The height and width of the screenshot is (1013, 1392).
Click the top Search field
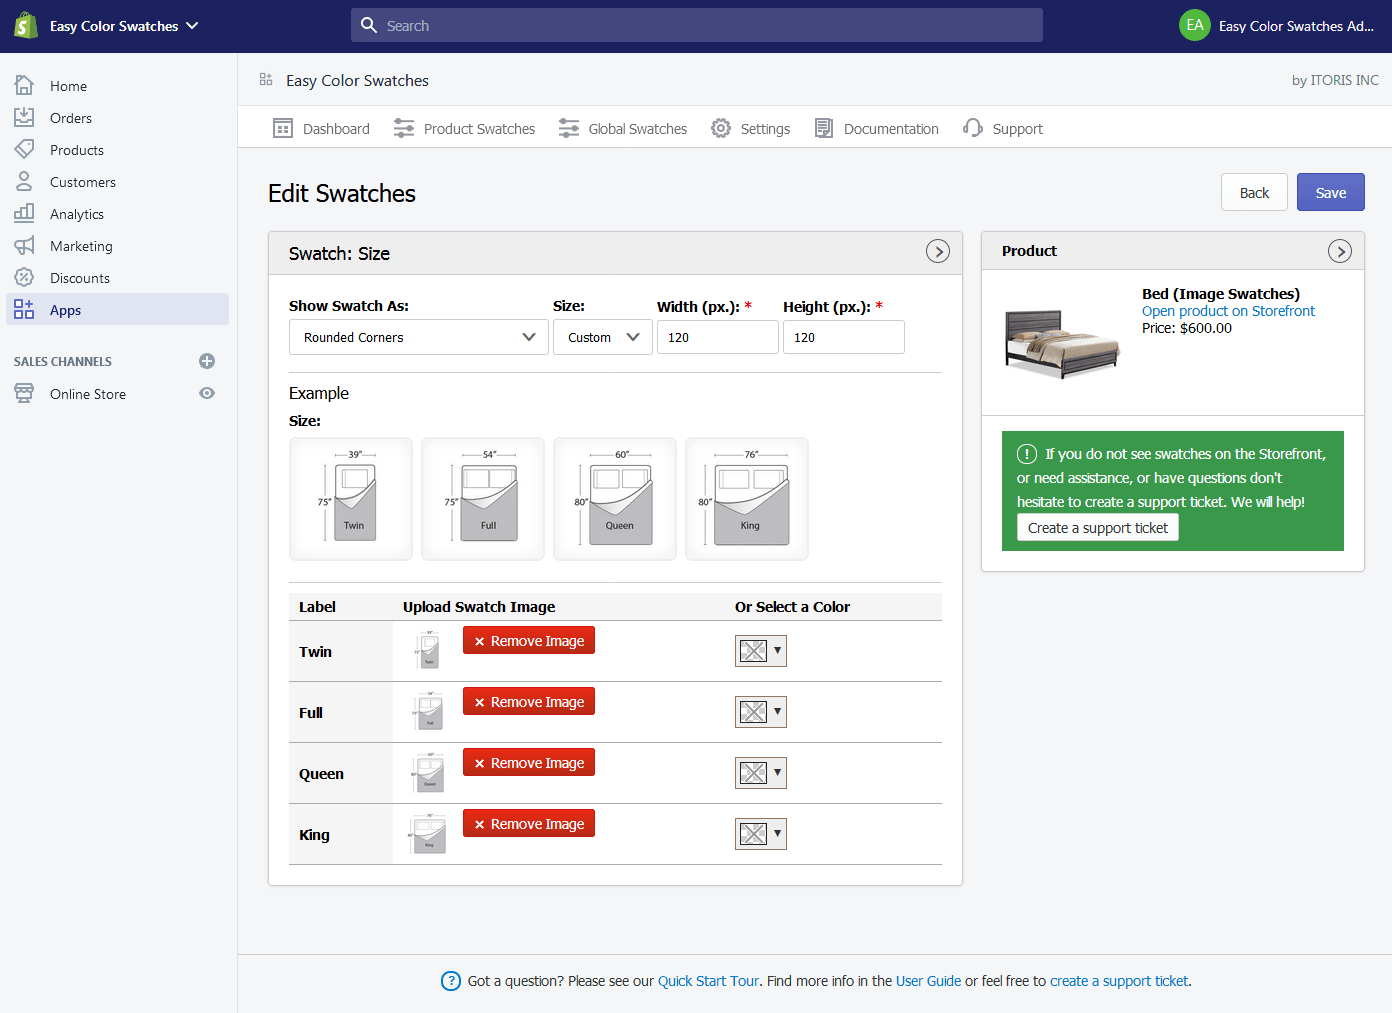697,25
